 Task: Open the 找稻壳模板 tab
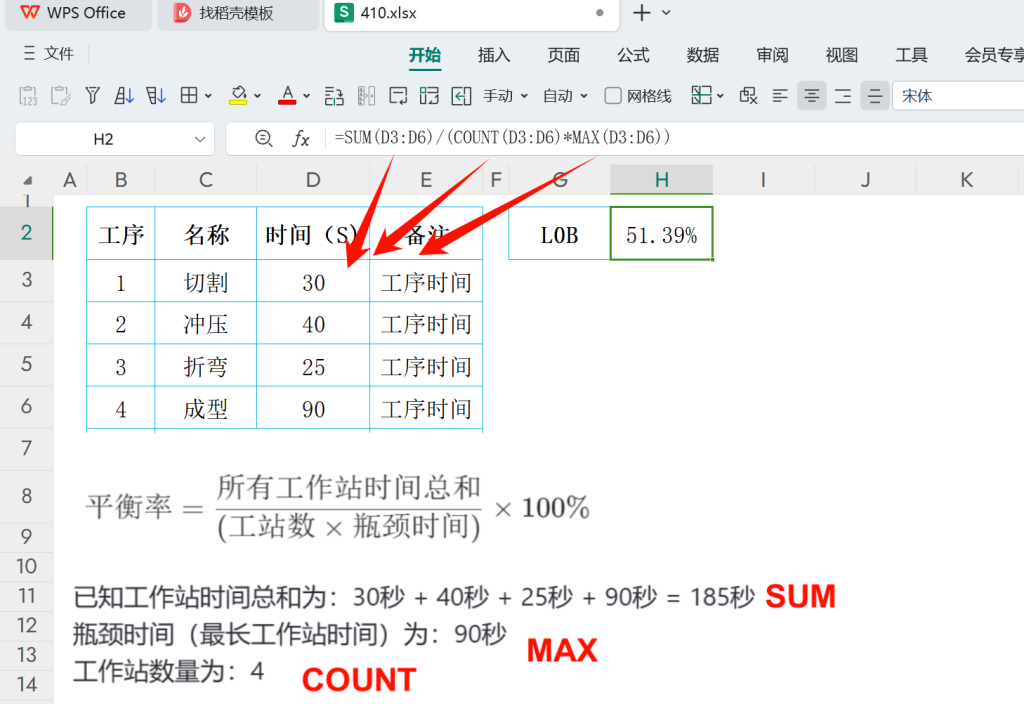coord(238,13)
